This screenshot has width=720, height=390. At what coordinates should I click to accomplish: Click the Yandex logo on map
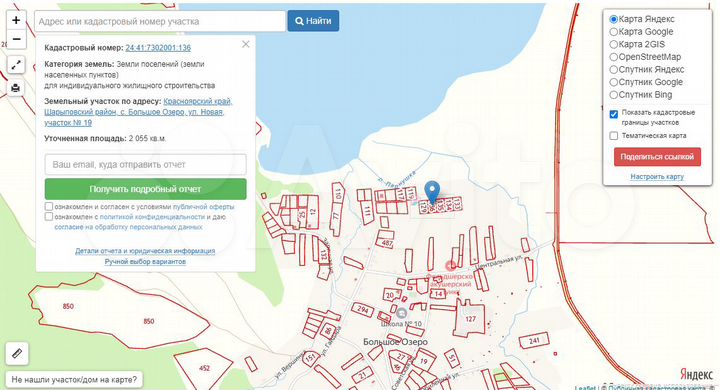(x=697, y=374)
